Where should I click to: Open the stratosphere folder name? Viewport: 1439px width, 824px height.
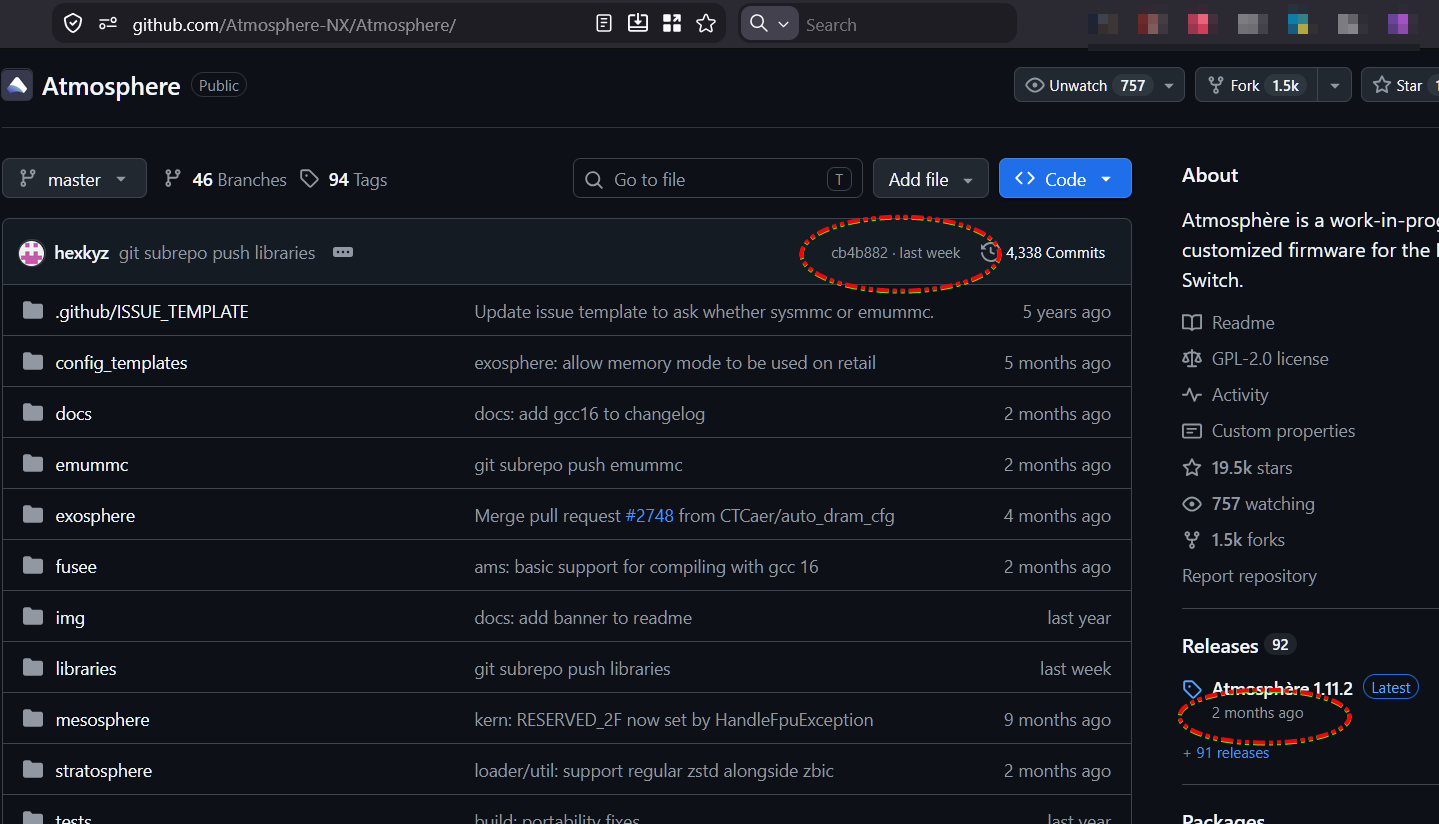click(104, 771)
